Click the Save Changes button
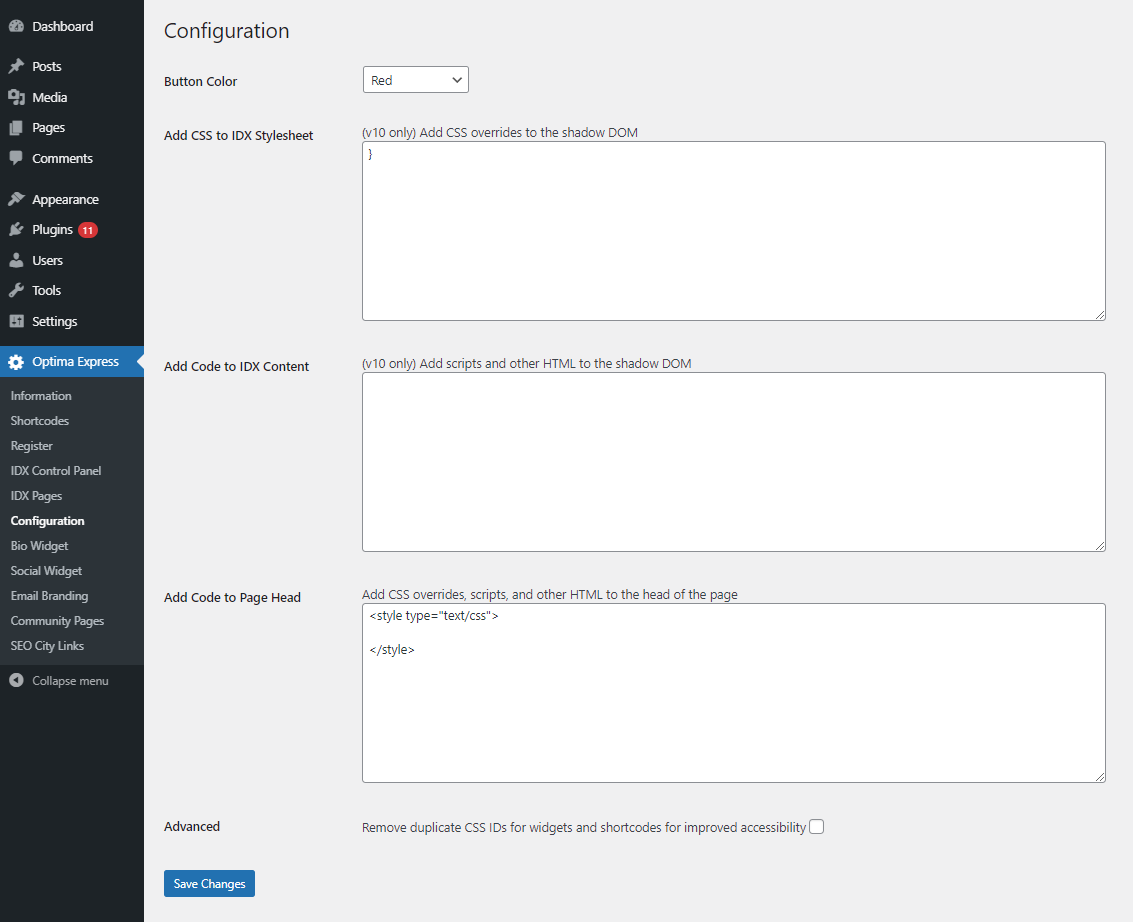1133x922 pixels. pyautogui.click(x=210, y=884)
